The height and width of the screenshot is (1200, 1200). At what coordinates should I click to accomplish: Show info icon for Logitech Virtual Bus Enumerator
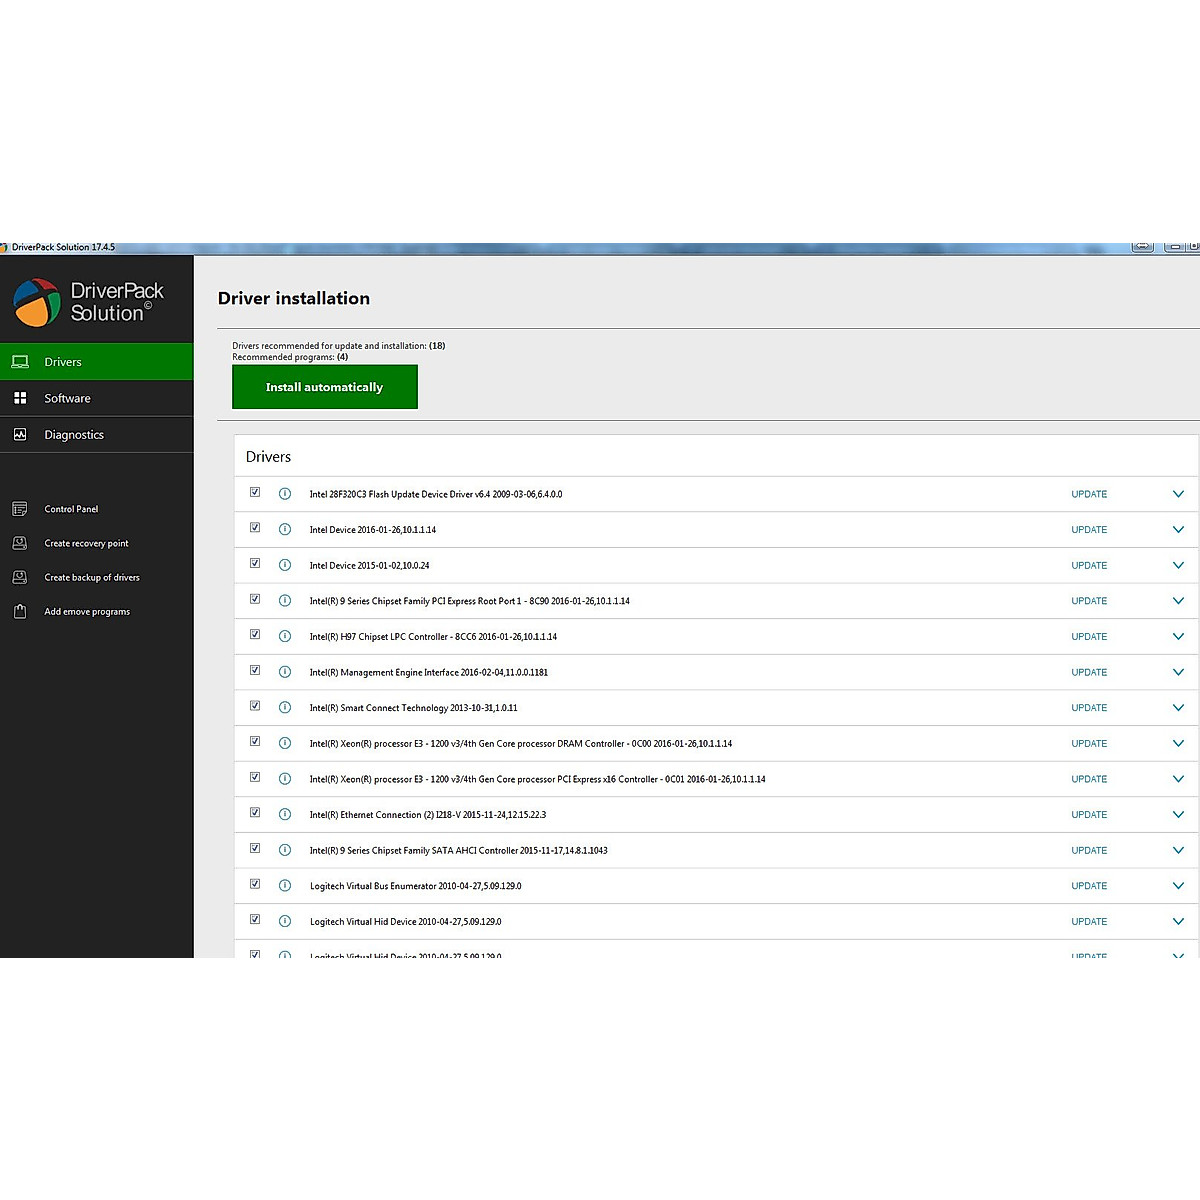pos(285,886)
